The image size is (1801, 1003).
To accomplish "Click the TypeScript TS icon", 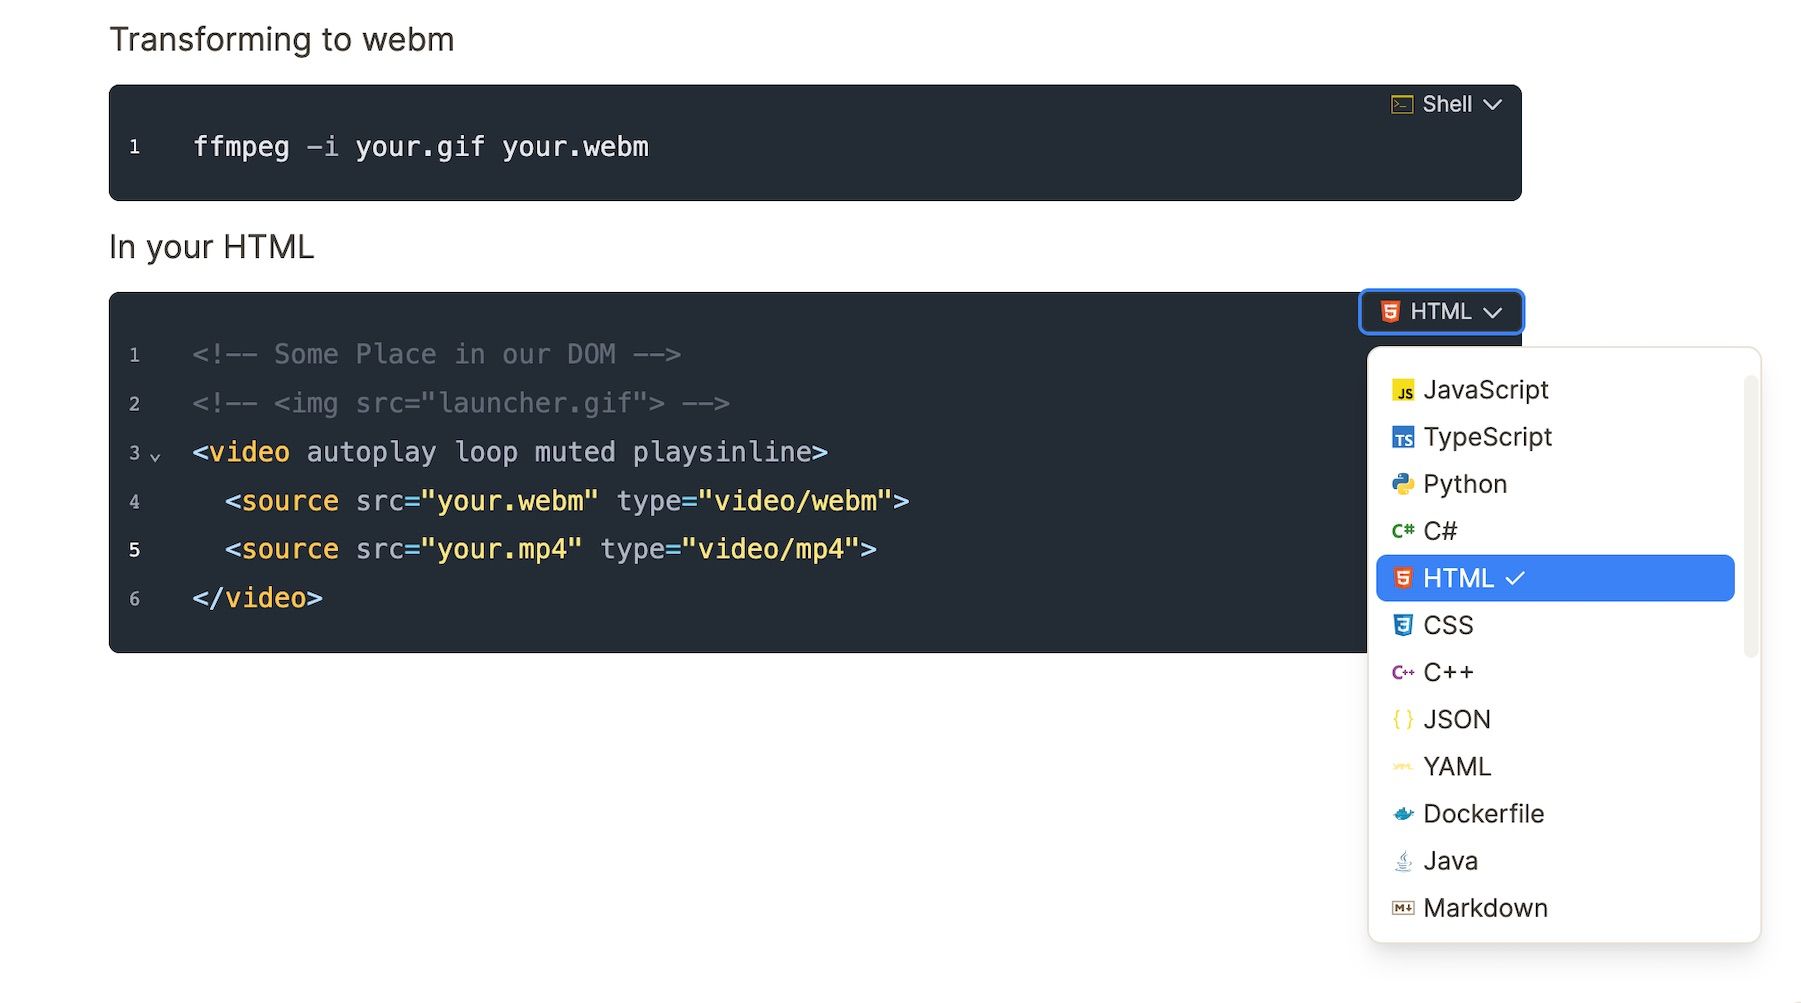I will point(1403,438).
